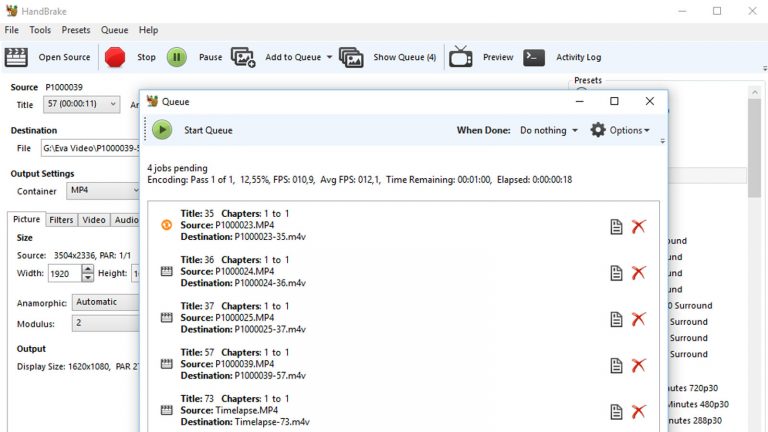This screenshot has height=432, width=768.
Task: Open the Container MP4 dropdown
Action: click(x=103, y=191)
